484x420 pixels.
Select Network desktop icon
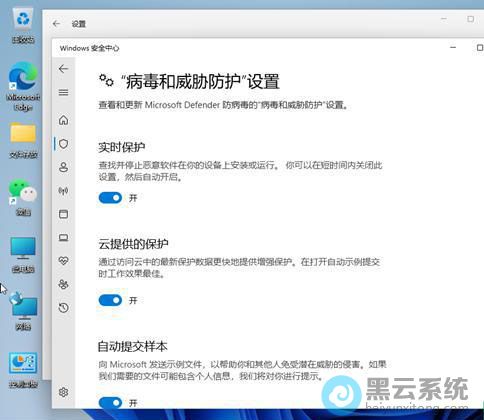23,312
